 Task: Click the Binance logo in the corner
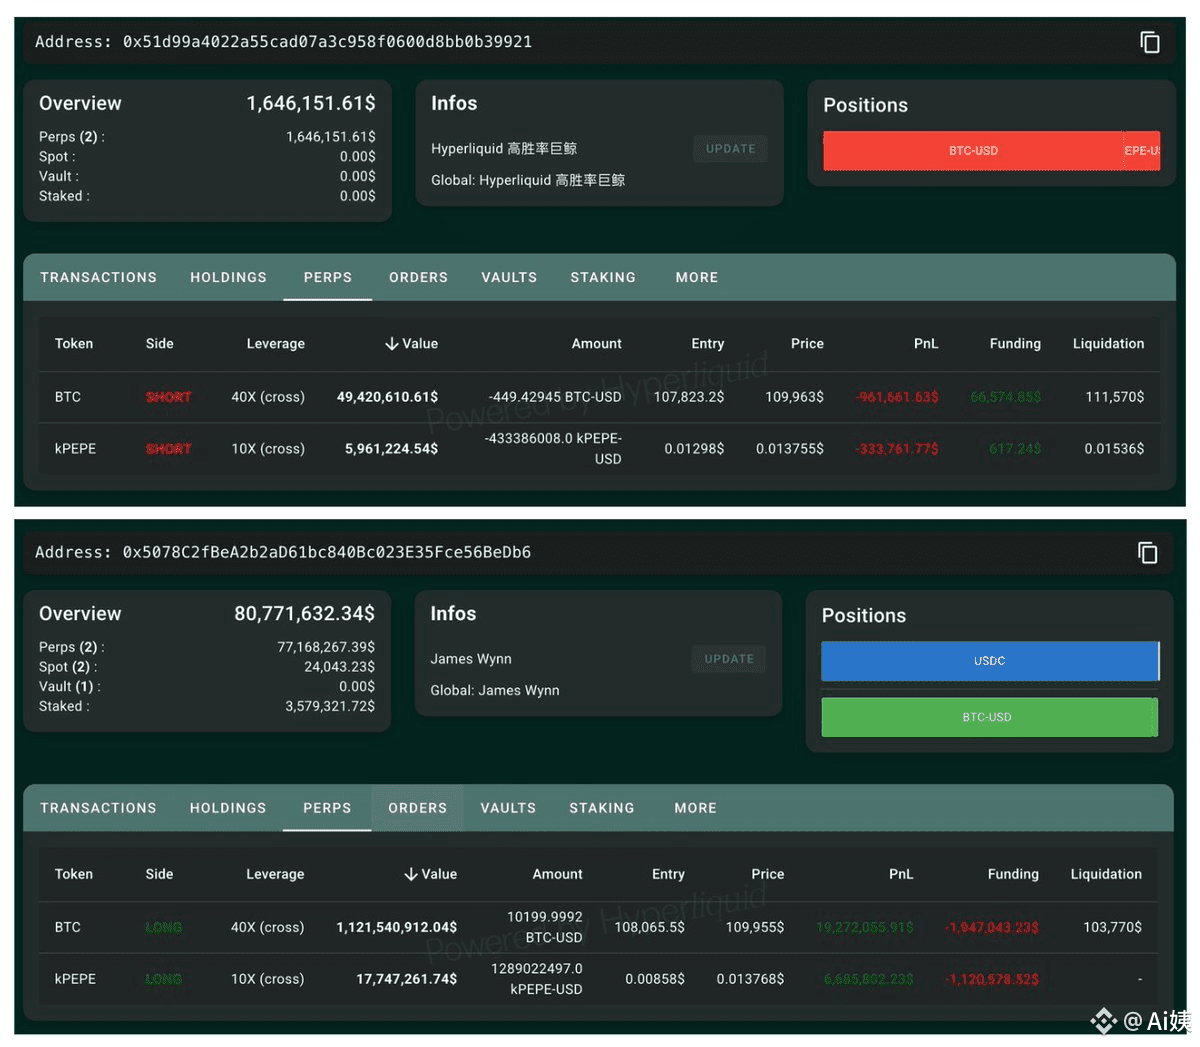click(1103, 1020)
